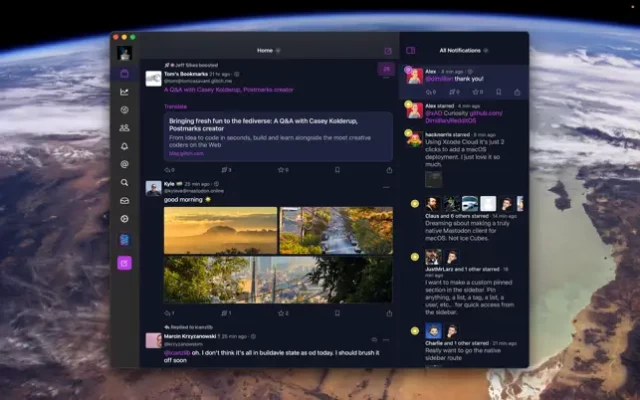Click the Search magnifier in sidebar
The width and height of the screenshot is (640, 400).
124,183
